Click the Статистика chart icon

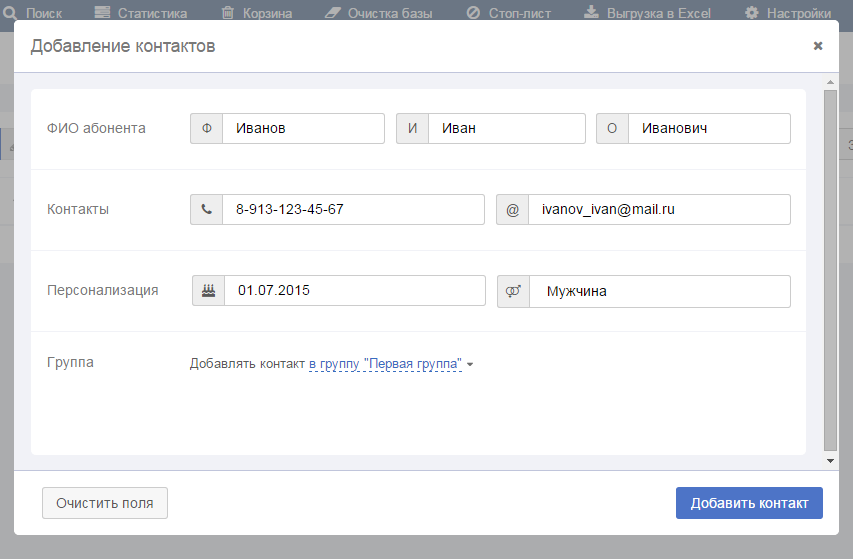coord(102,12)
